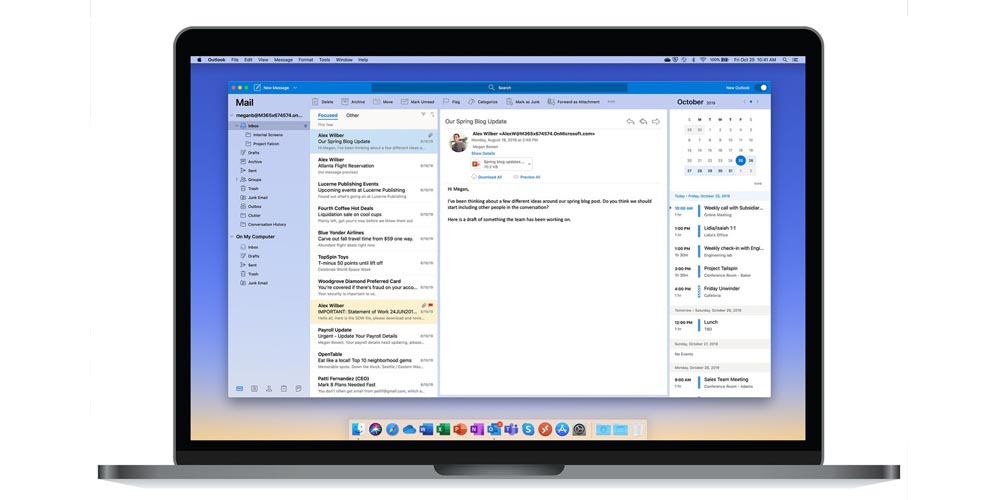Open the Tools menu in menu bar
The width and height of the screenshot is (1000, 500).
tap(325, 60)
